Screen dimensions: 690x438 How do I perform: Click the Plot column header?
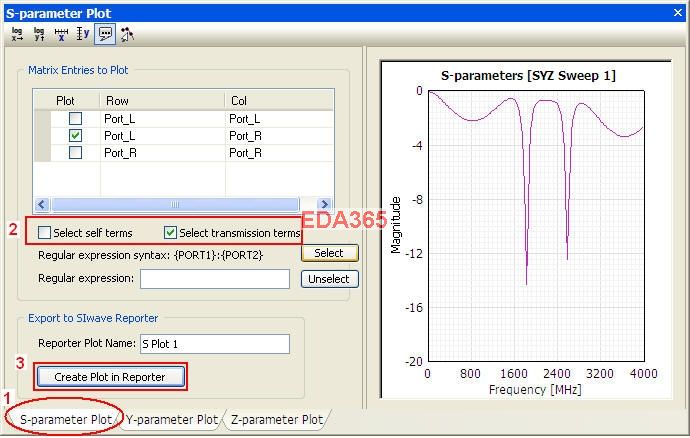pos(65,101)
